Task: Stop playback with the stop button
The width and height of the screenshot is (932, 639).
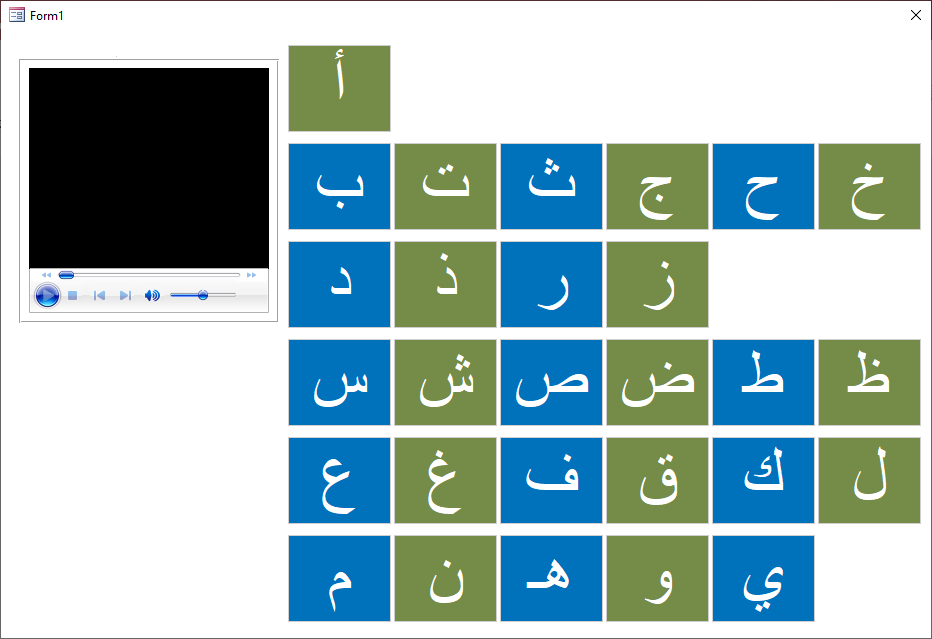Action: (x=73, y=295)
